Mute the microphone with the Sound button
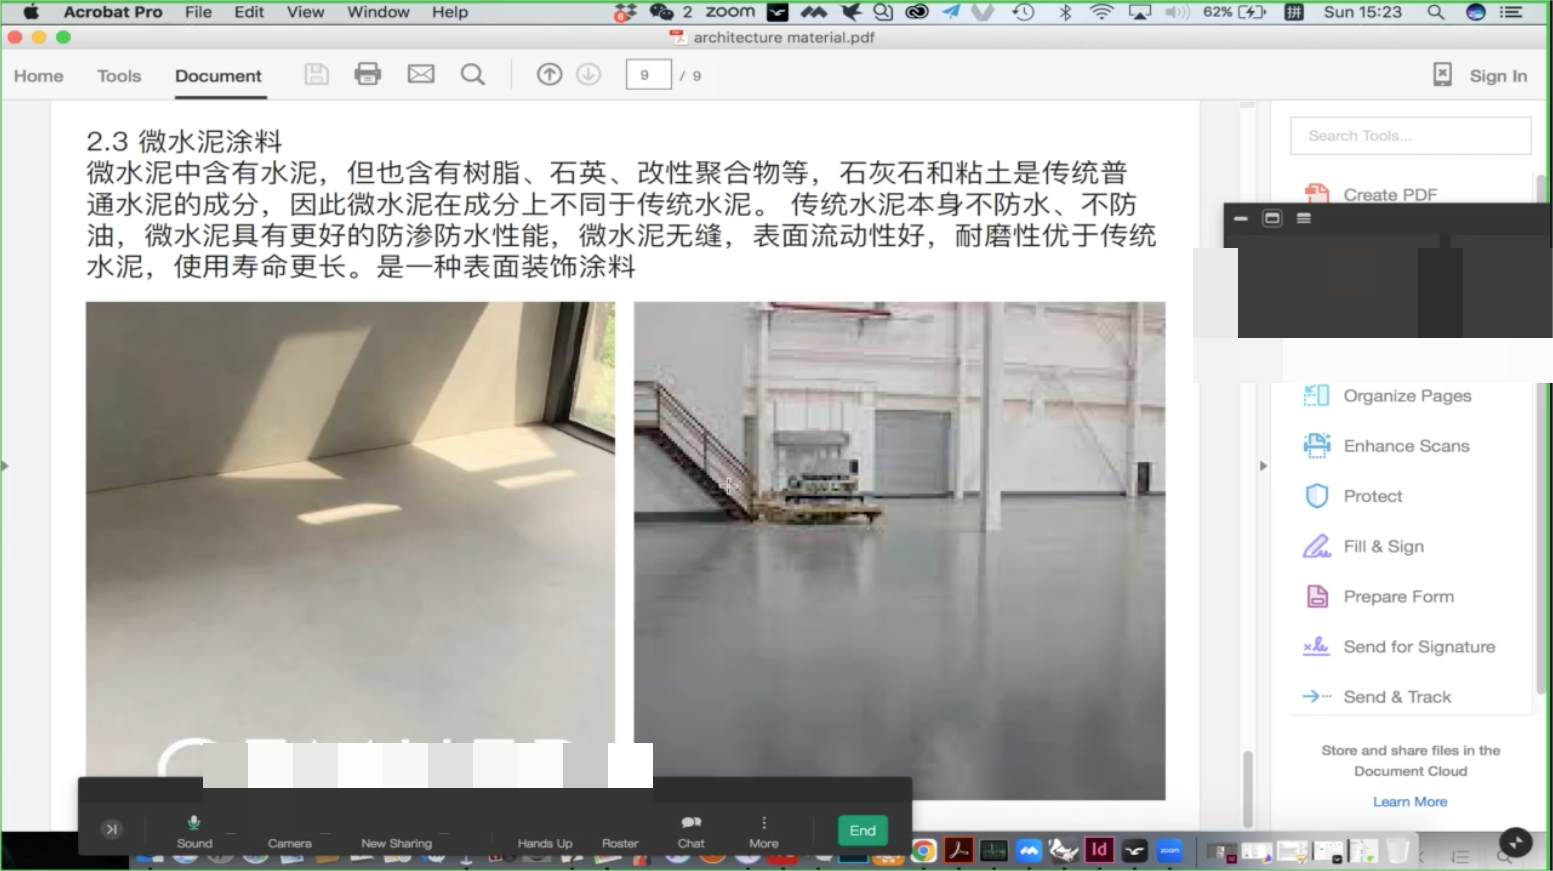This screenshot has width=1553, height=871. (x=194, y=830)
